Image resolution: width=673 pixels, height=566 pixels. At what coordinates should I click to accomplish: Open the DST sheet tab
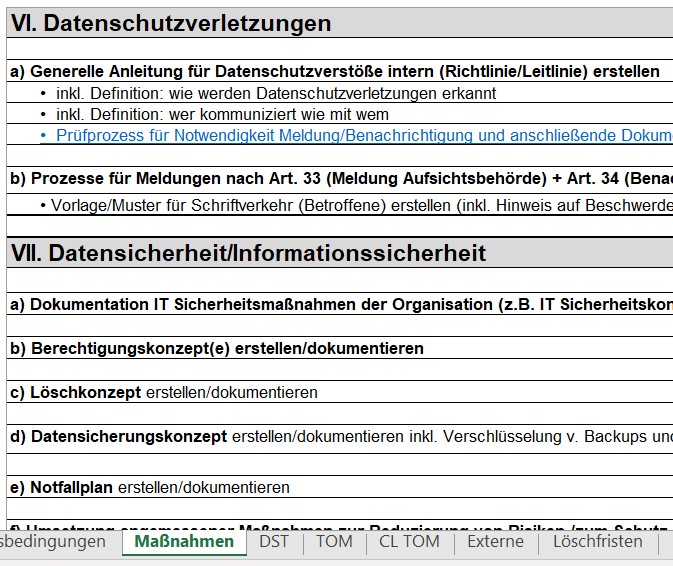click(x=274, y=541)
